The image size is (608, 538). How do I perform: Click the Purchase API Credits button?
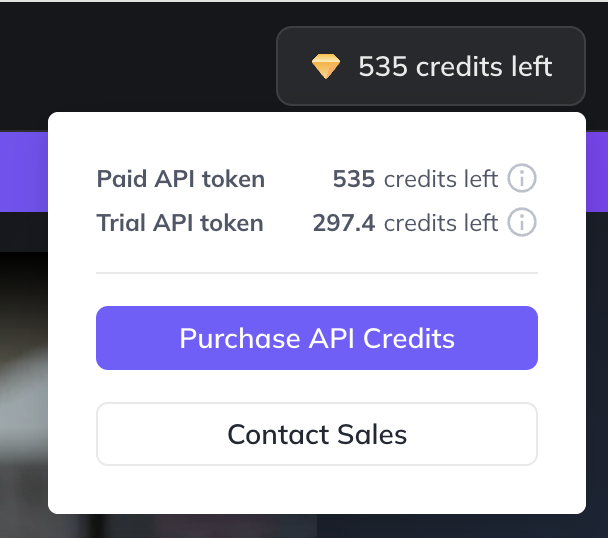tap(317, 338)
